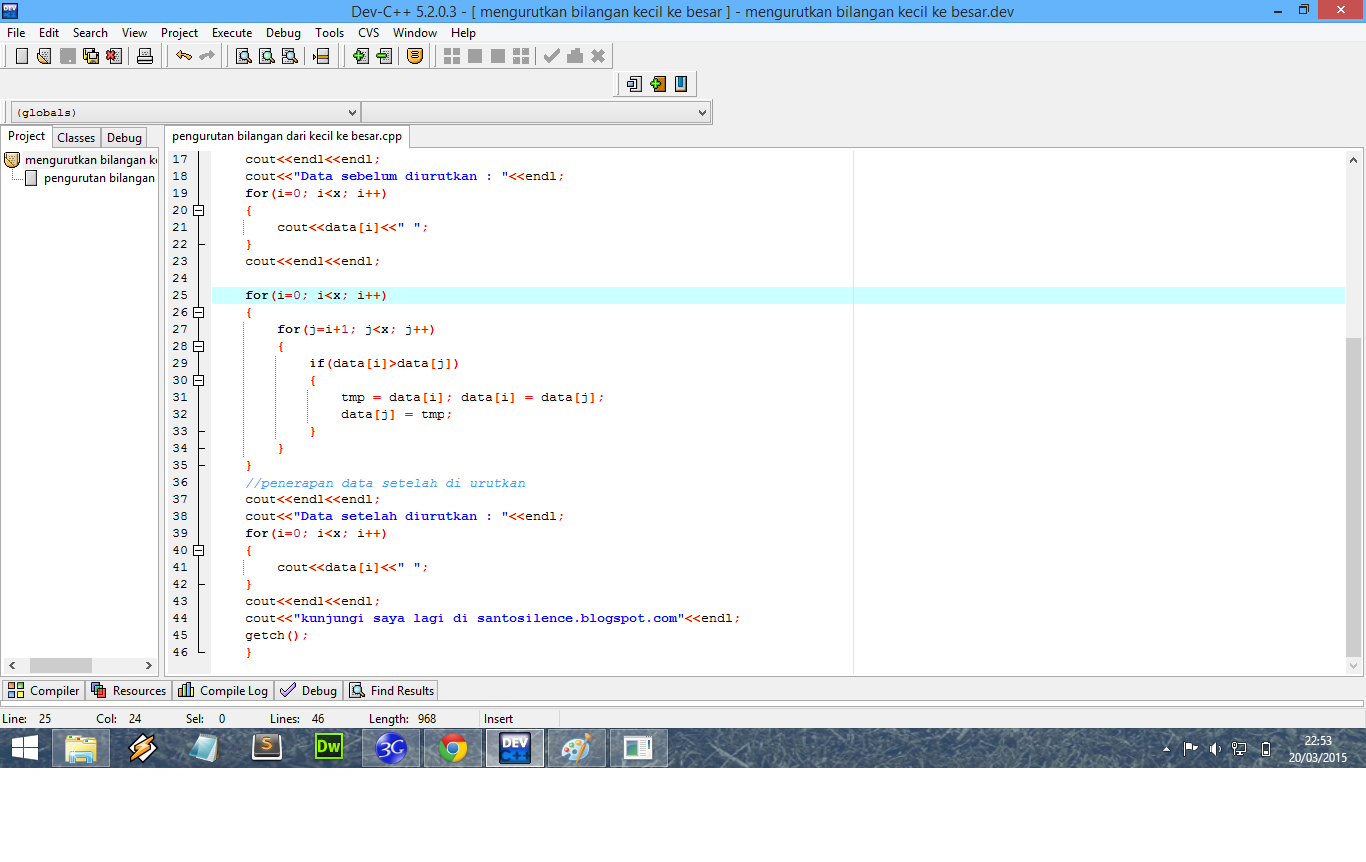Show hidden system tray icons
Image resolution: width=1366 pixels, height=862 pixels.
[1166, 748]
